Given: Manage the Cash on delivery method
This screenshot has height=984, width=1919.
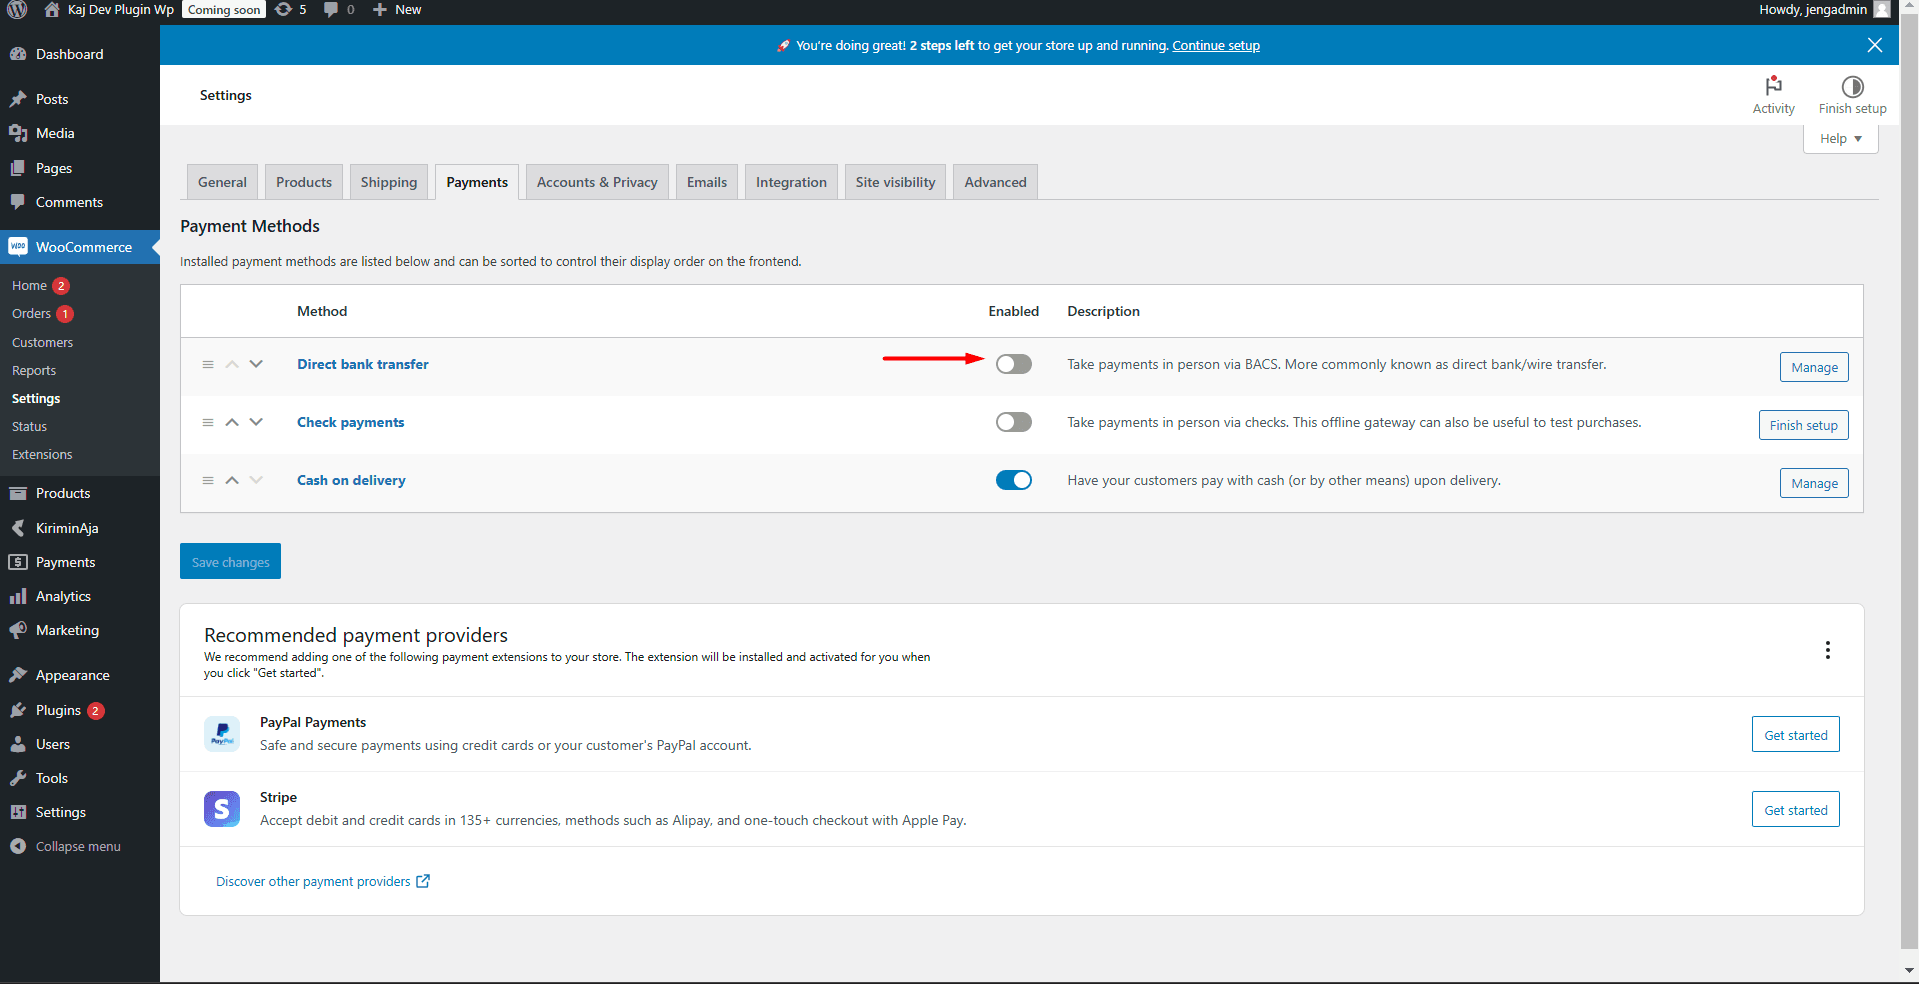Looking at the screenshot, I should click(x=1813, y=483).
